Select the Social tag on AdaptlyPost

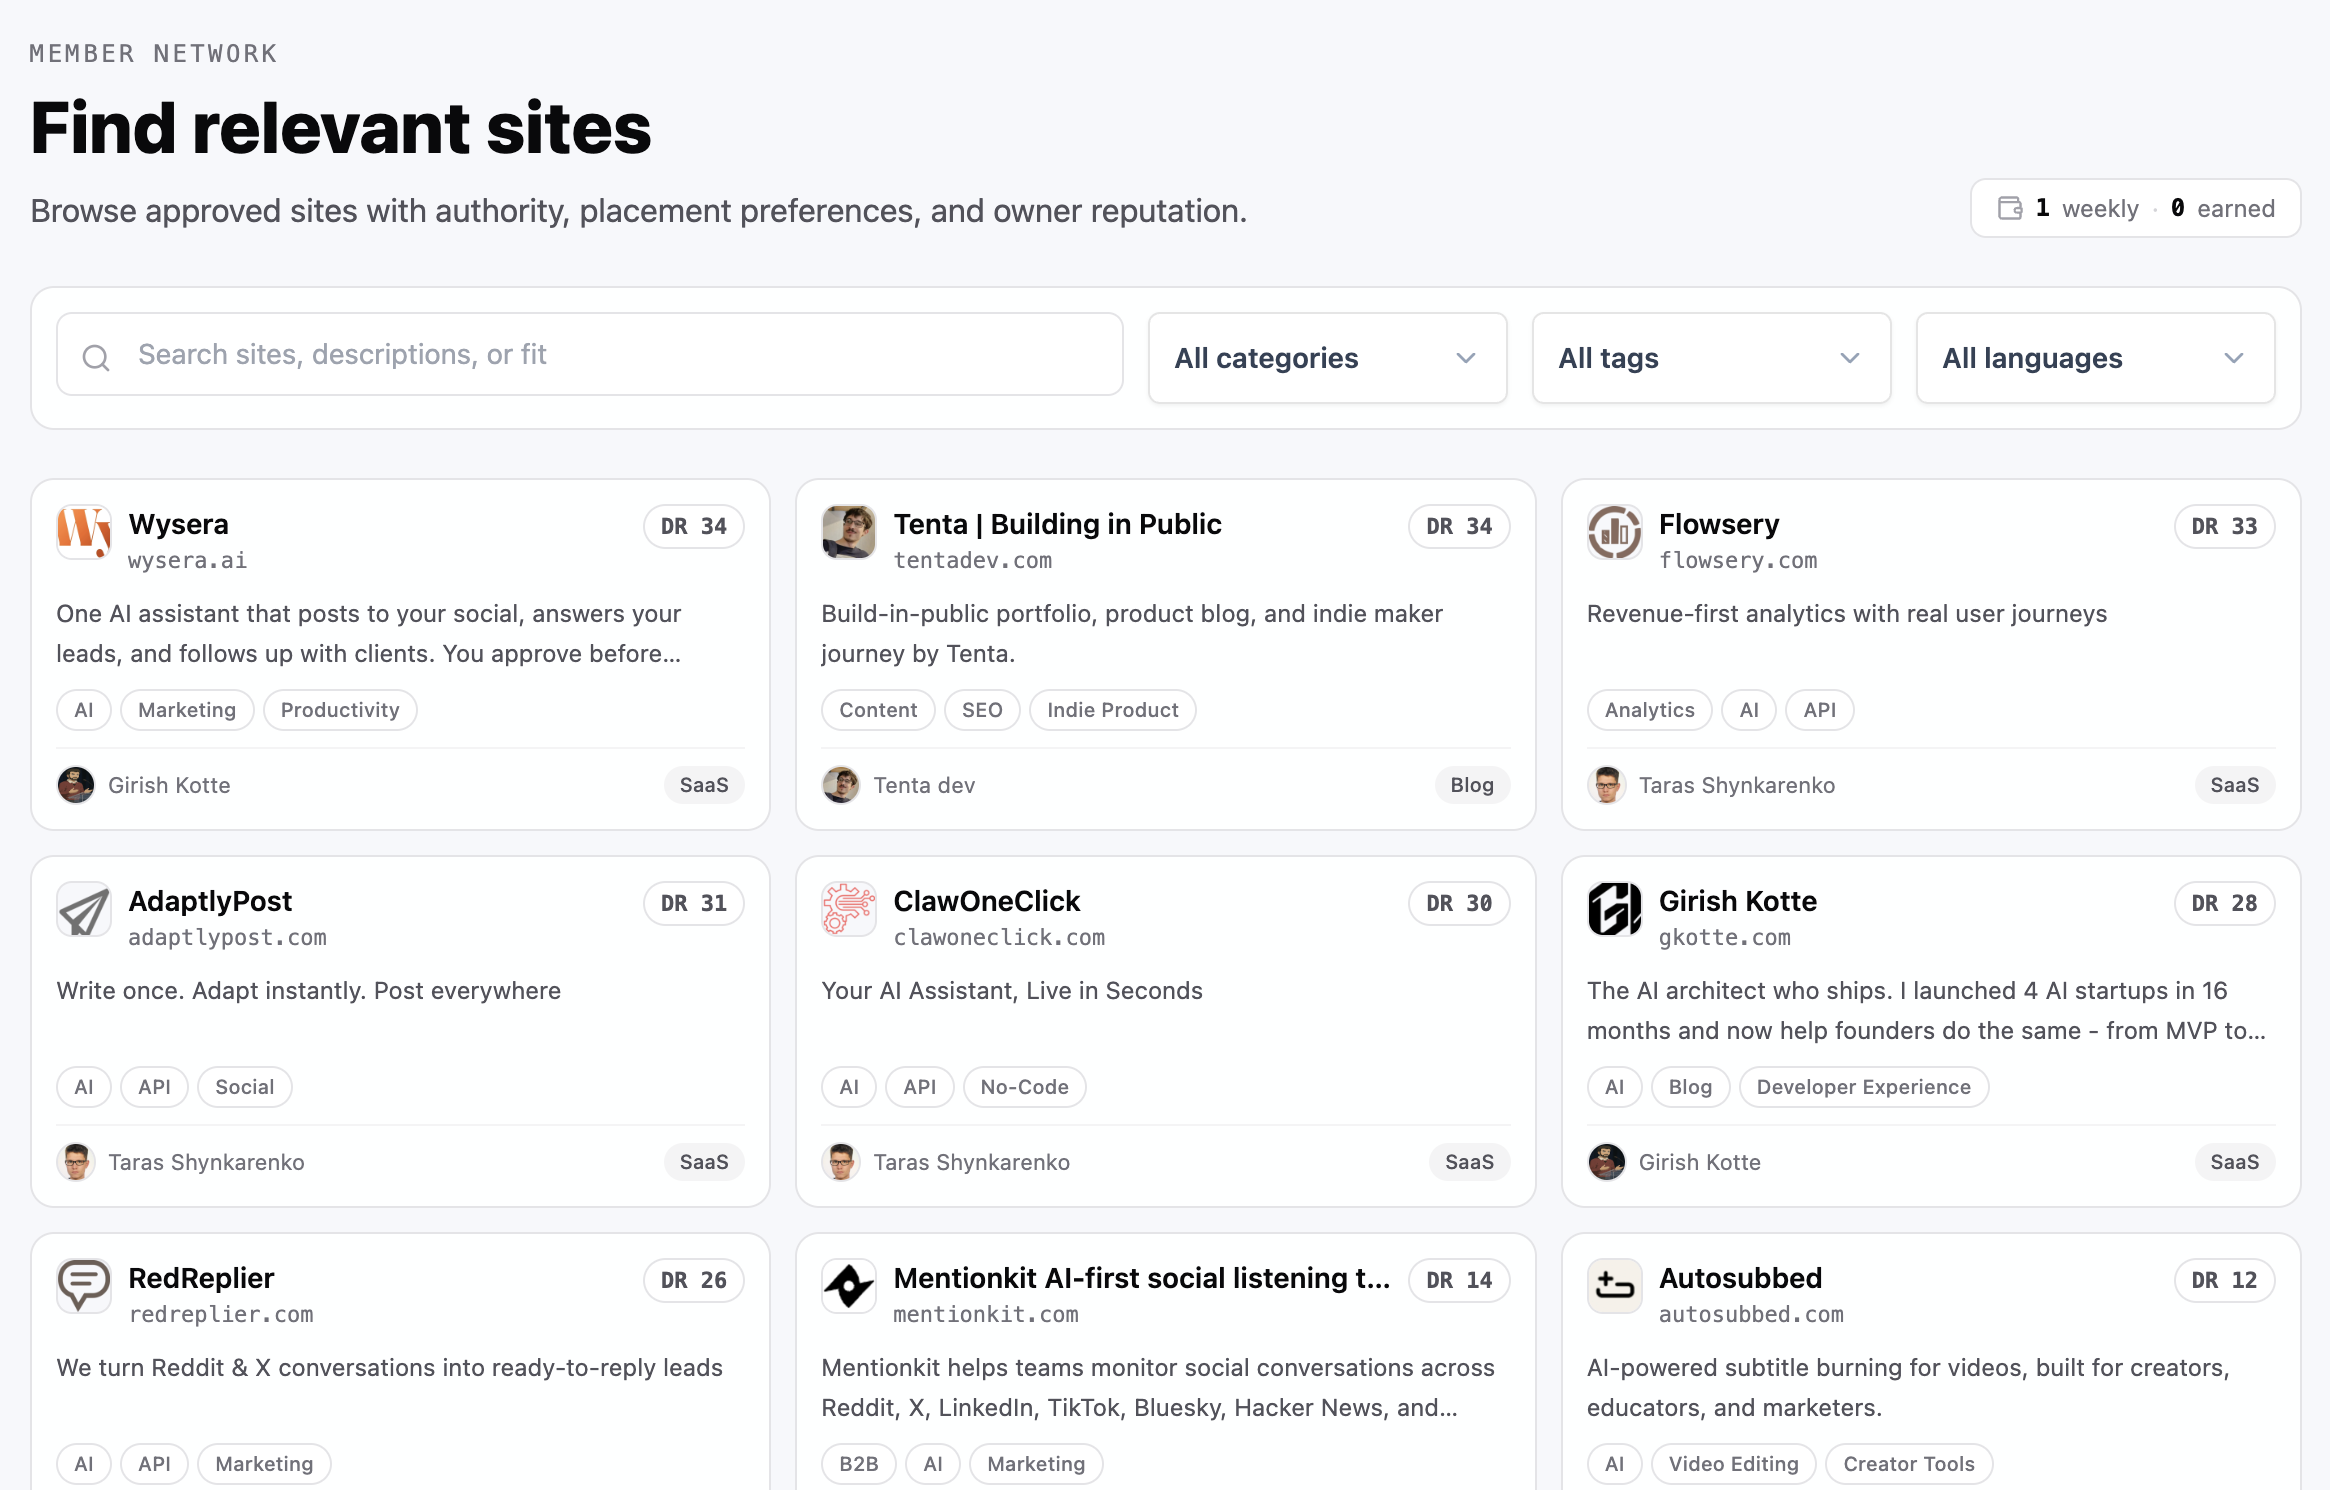click(244, 1087)
